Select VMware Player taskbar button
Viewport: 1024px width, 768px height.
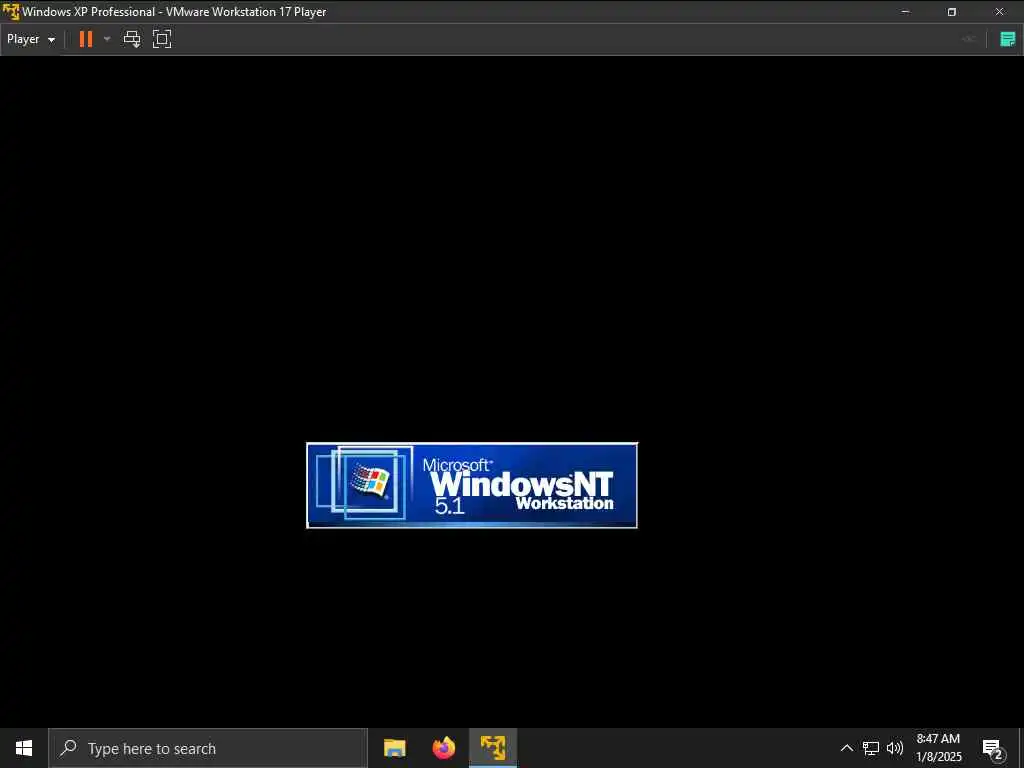point(493,748)
